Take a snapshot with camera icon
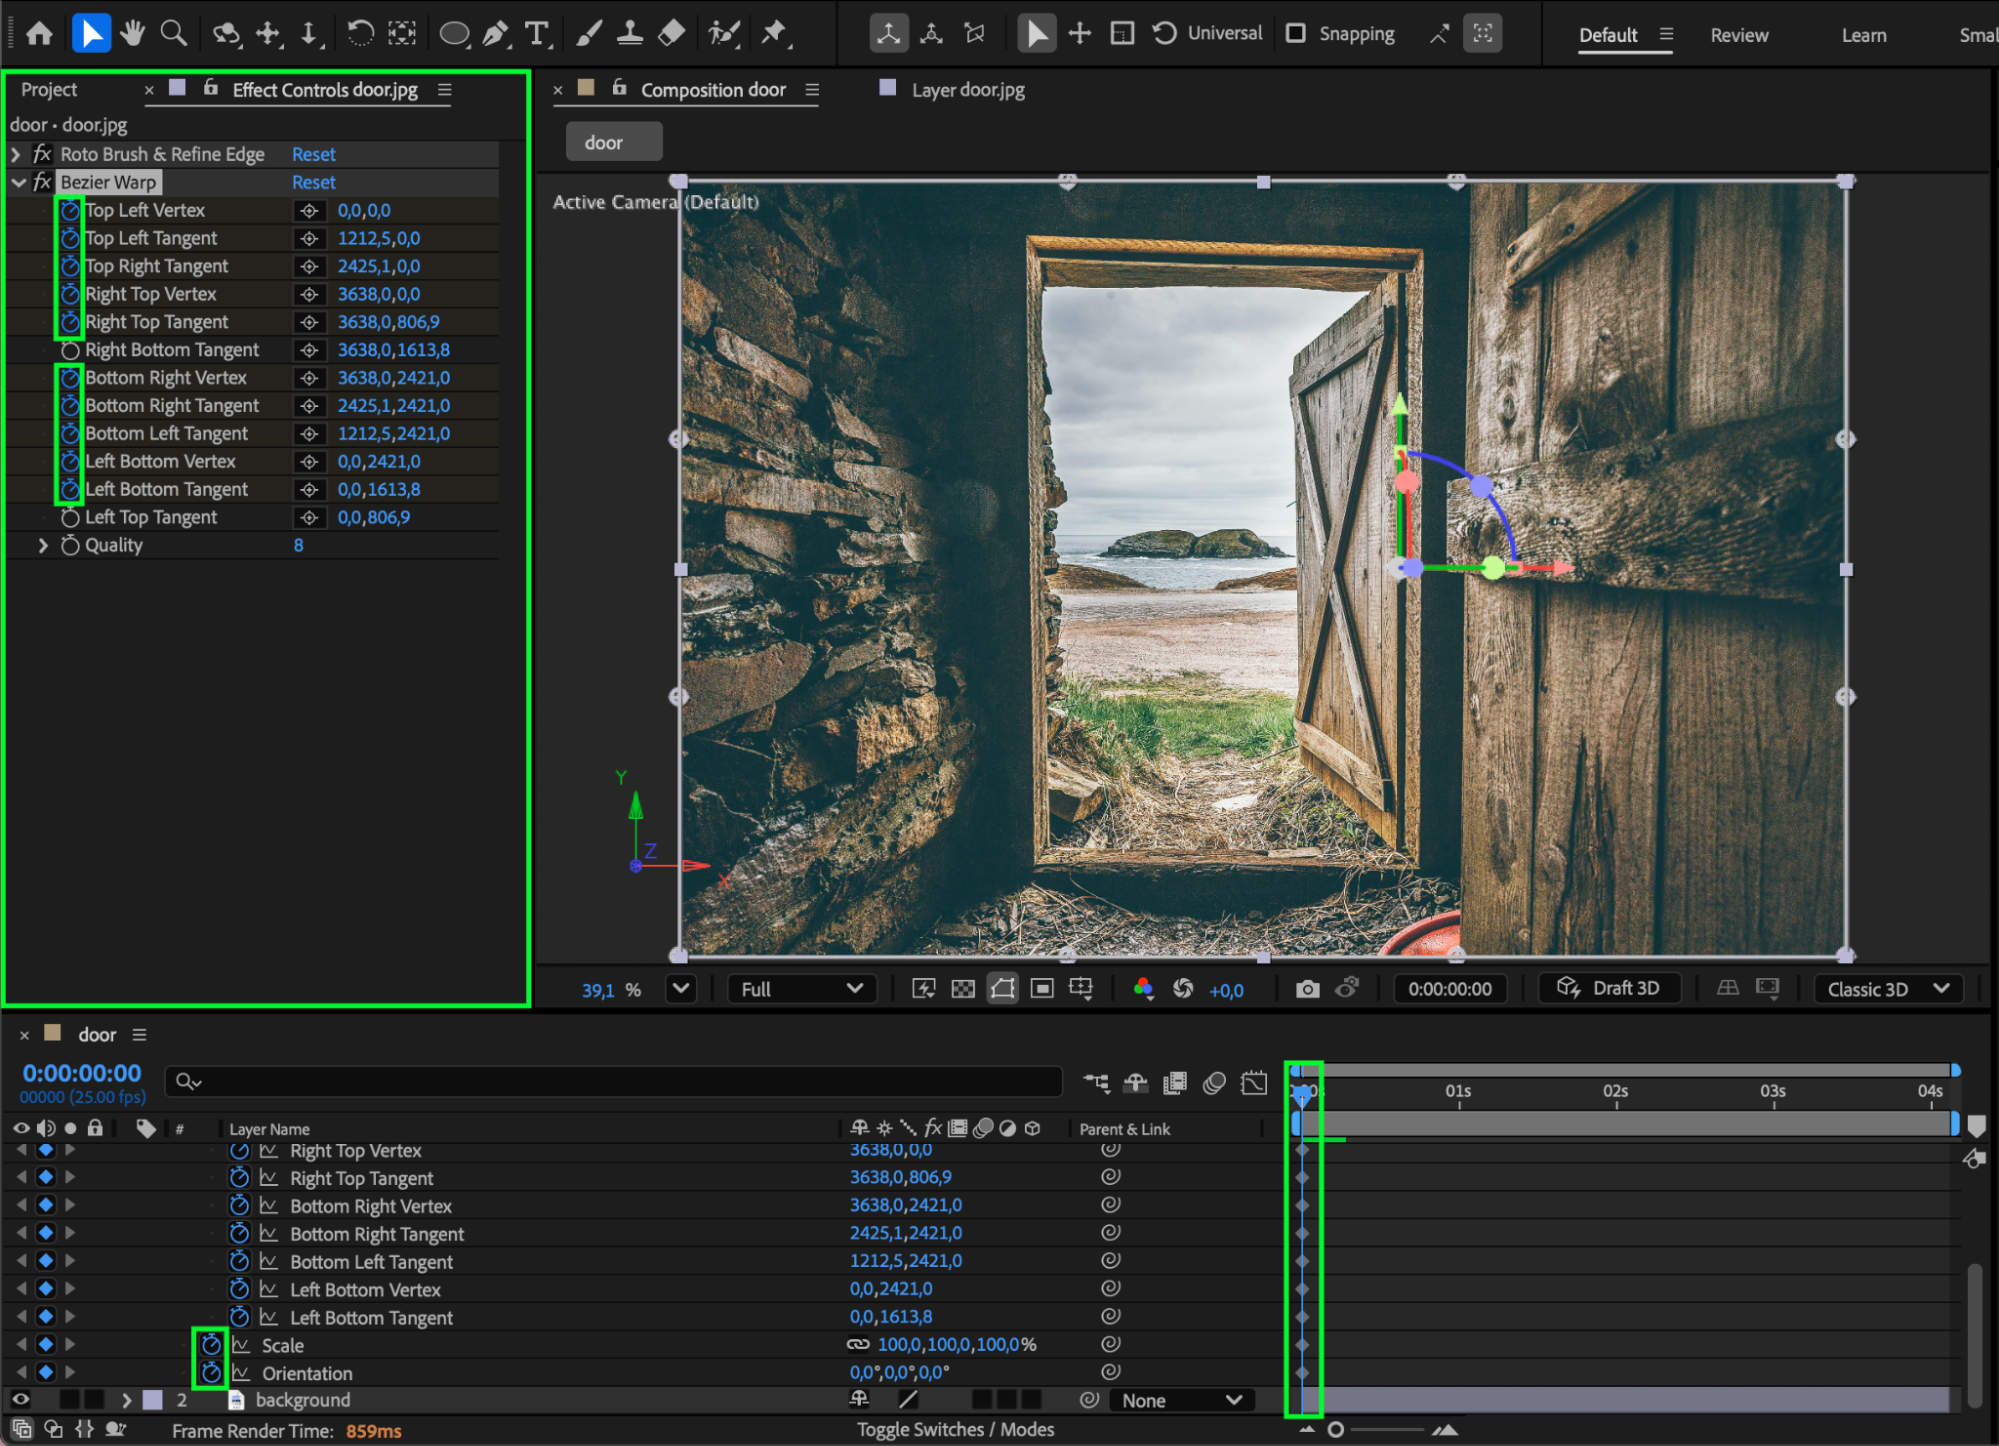The width and height of the screenshot is (1999, 1446). pyautogui.click(x=1307, y=989)
